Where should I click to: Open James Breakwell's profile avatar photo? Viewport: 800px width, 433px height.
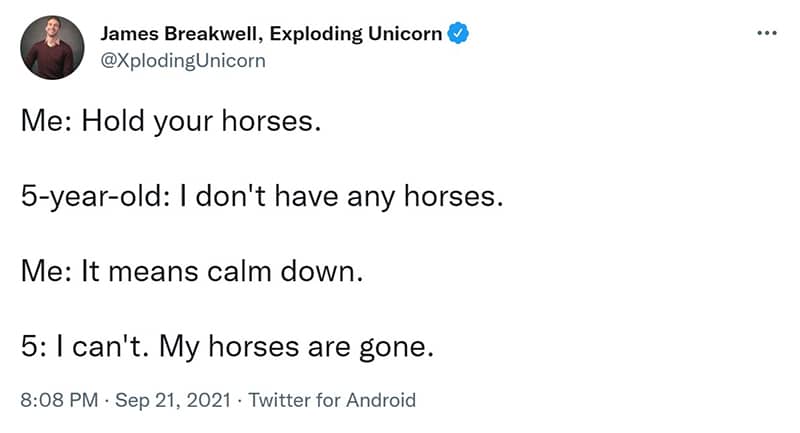pos(52,47)
